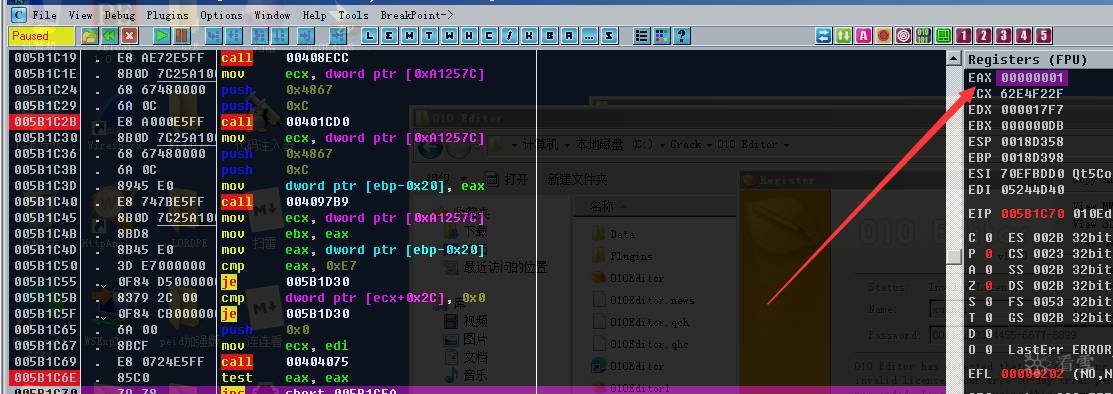Click the green up-down arrows icon
This screenshot has height=394, width=1113.
[x=843, y=35]
